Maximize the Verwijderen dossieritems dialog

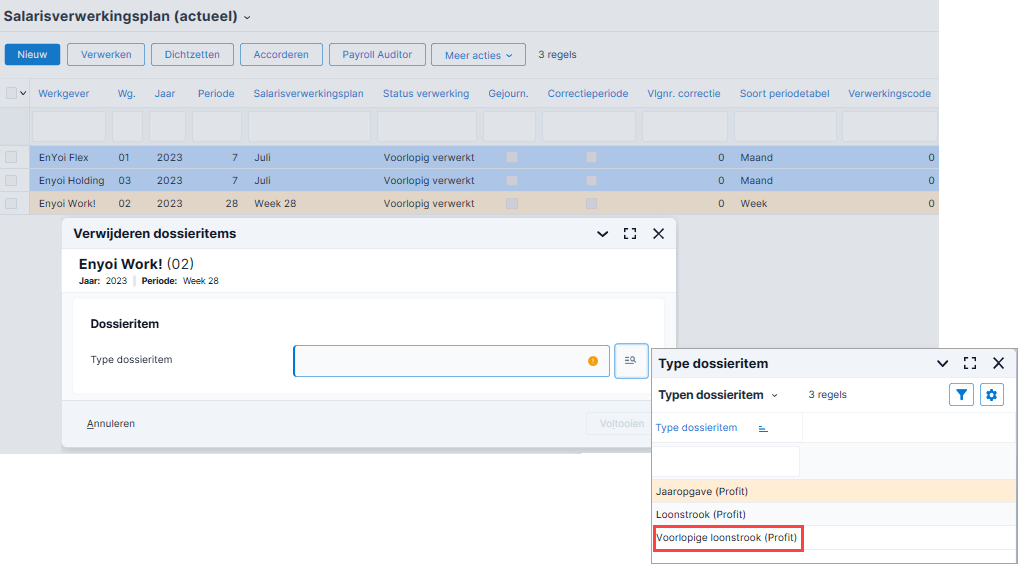(630, 234)
